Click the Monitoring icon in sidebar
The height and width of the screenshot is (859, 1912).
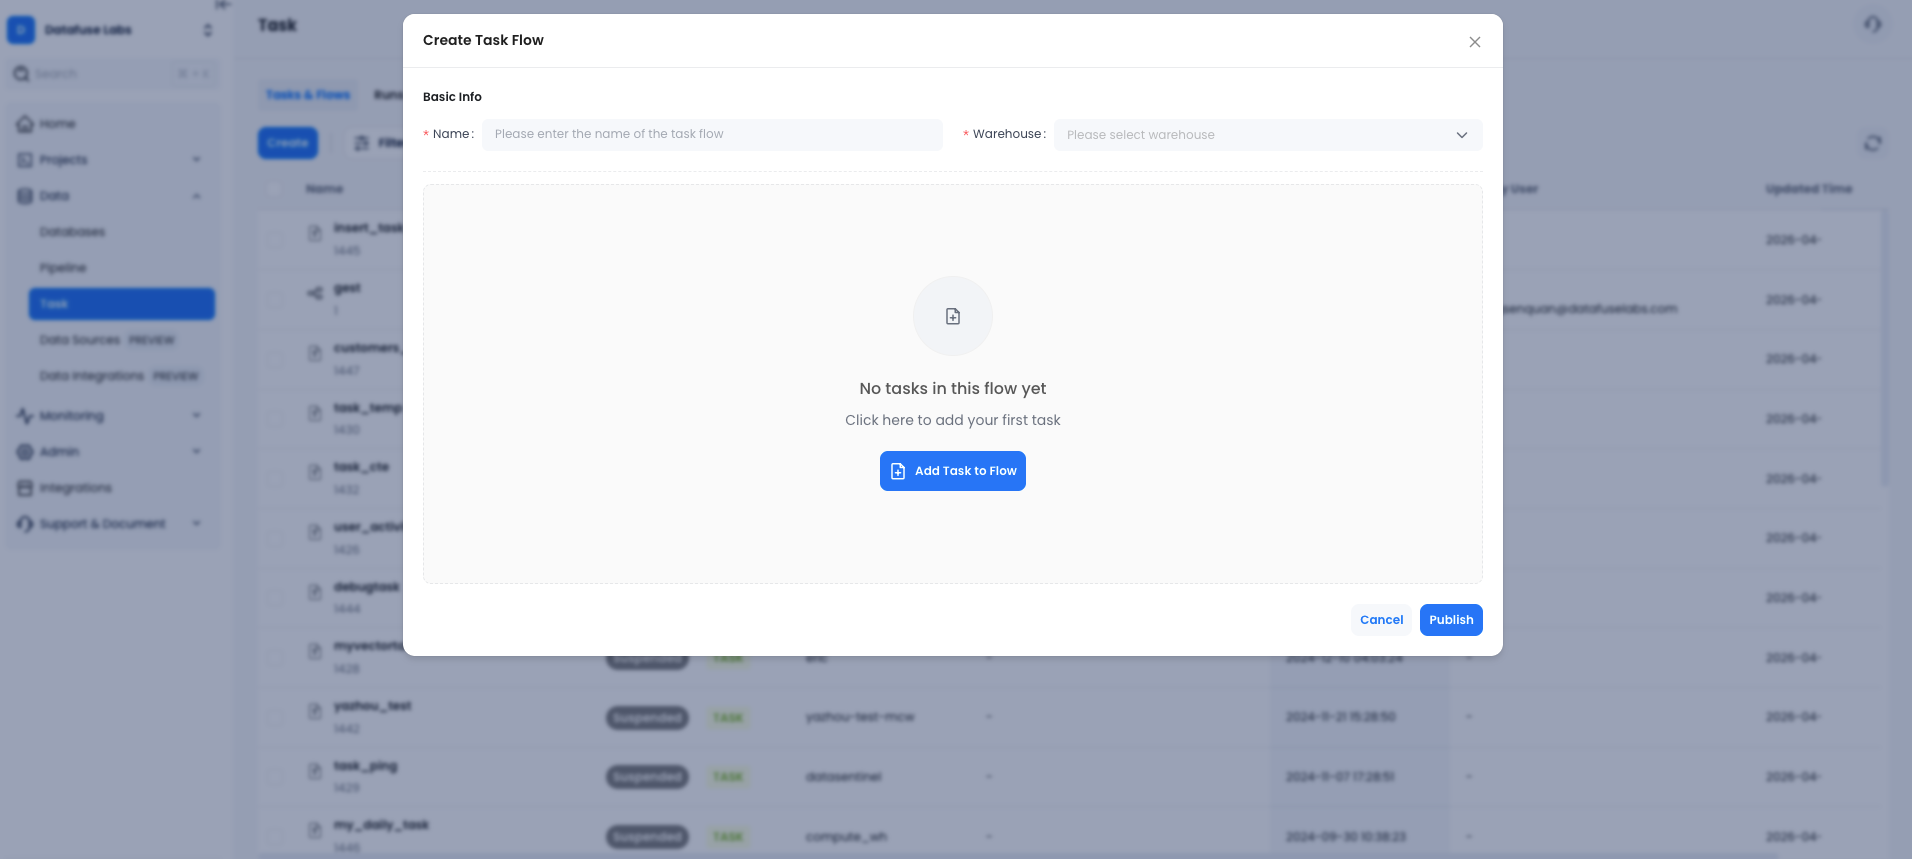tap(25, 416)
